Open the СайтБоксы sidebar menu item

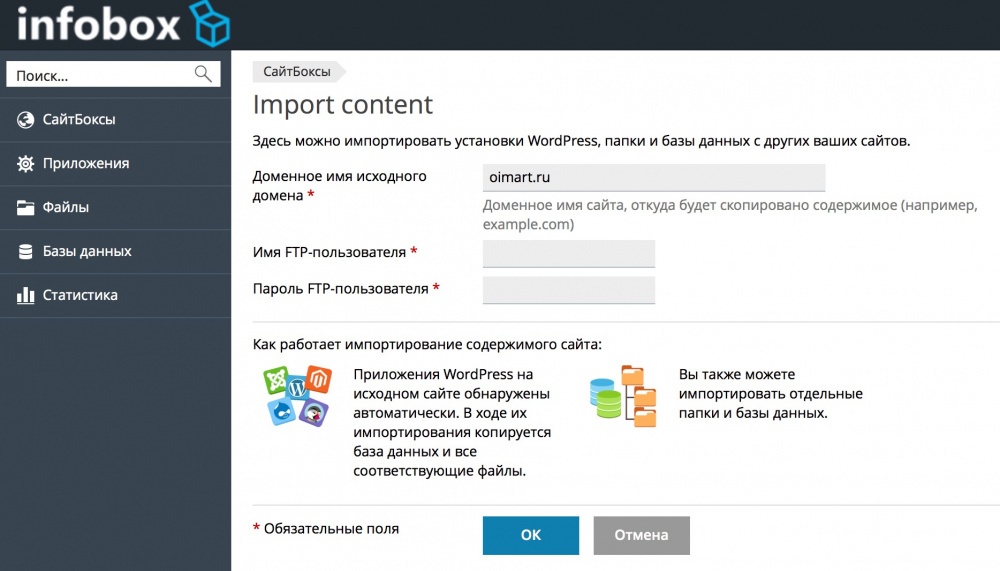[x=79, y=120]
